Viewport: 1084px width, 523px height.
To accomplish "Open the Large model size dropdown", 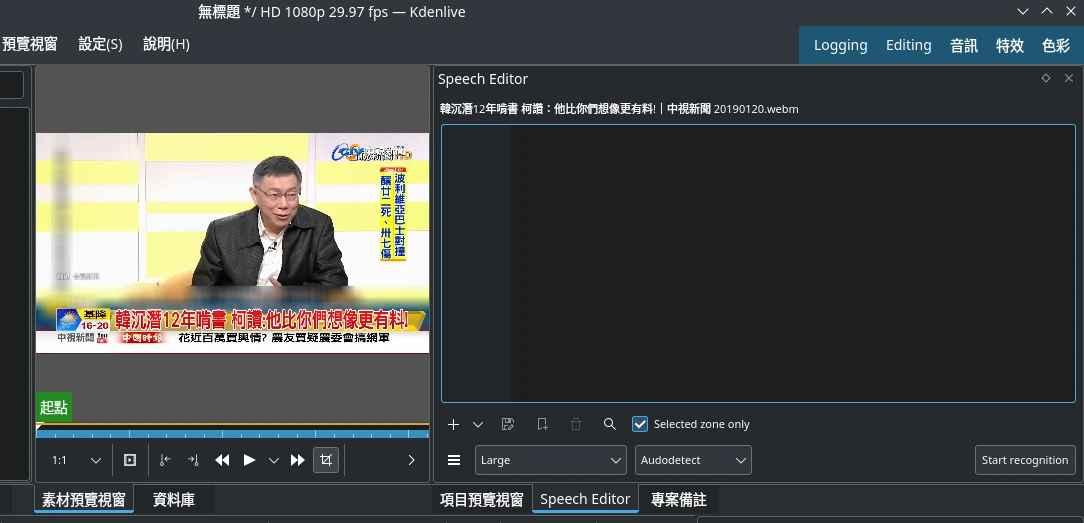I will (x=550, y=460).
